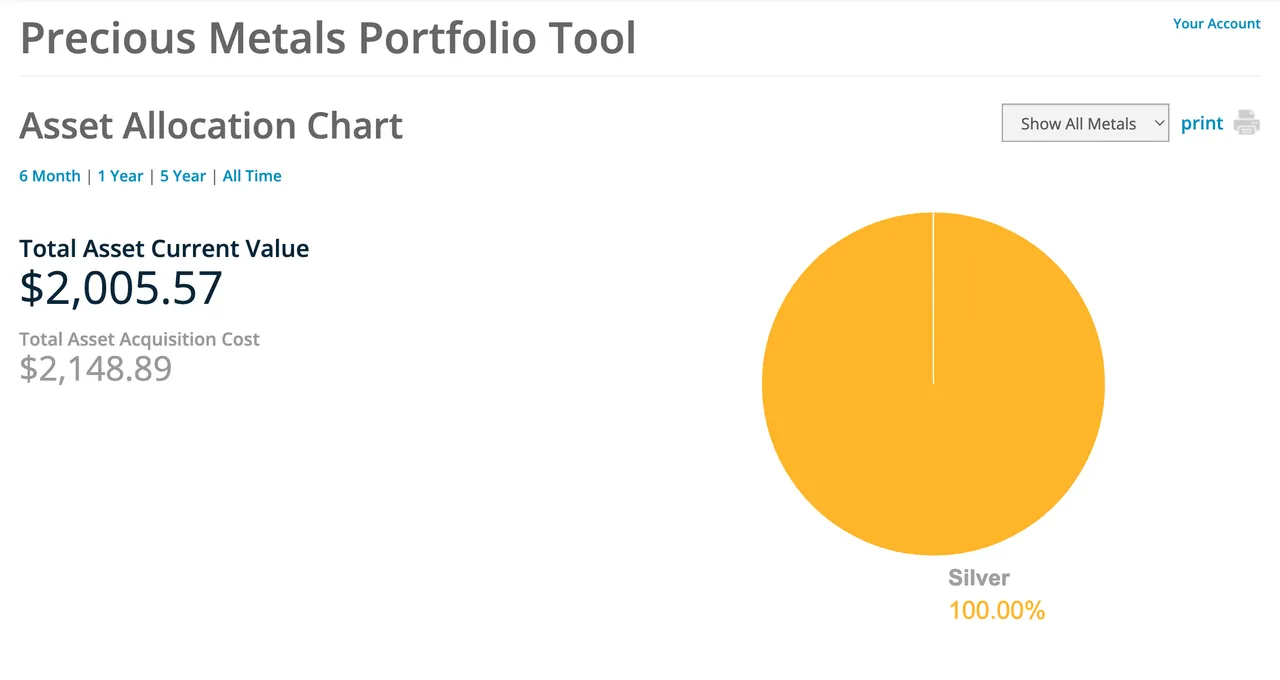This screenshot has height=680, width=1280.
Task: Click the Asset Allocation Chart heading
Action: point(211,126)
